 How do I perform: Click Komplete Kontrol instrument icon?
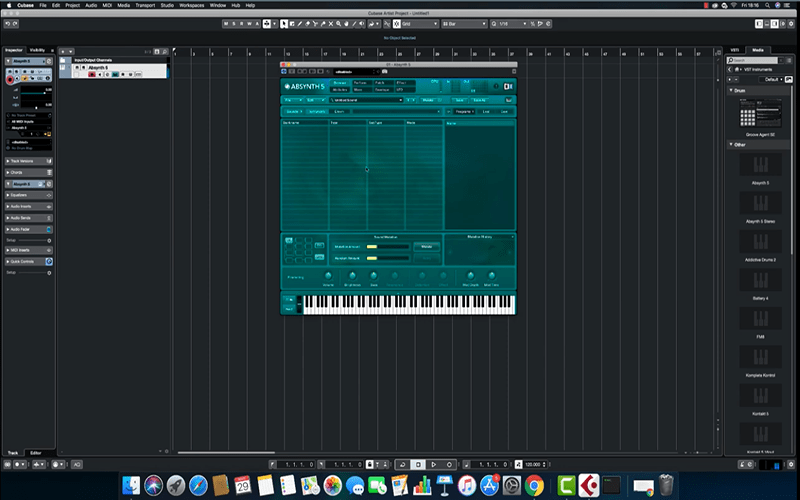[x=760, y=358]
